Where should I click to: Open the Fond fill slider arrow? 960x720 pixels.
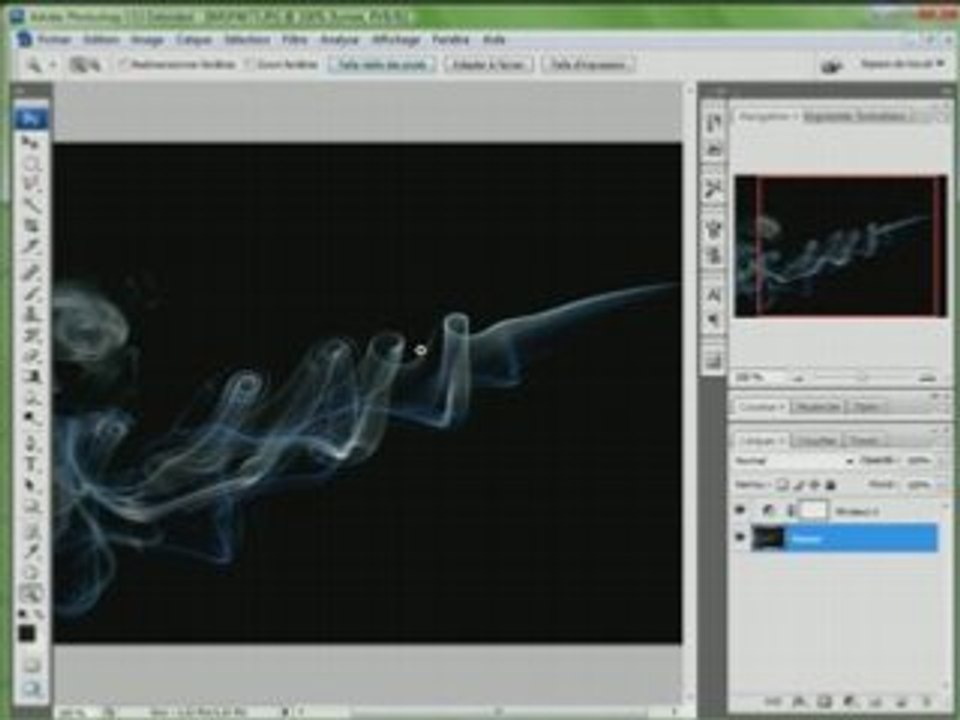click(x=940, y=485)
